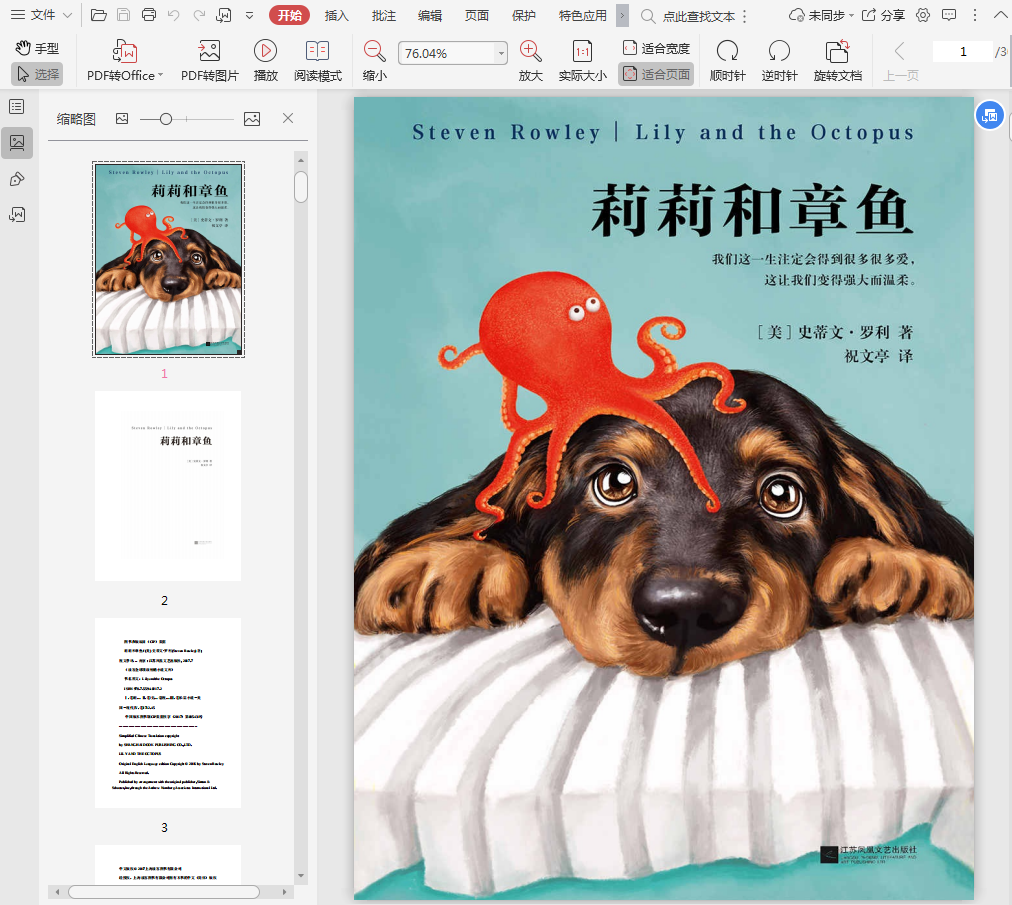
Task: Adjust the thumbnail size slider
Action: point(166,119)
